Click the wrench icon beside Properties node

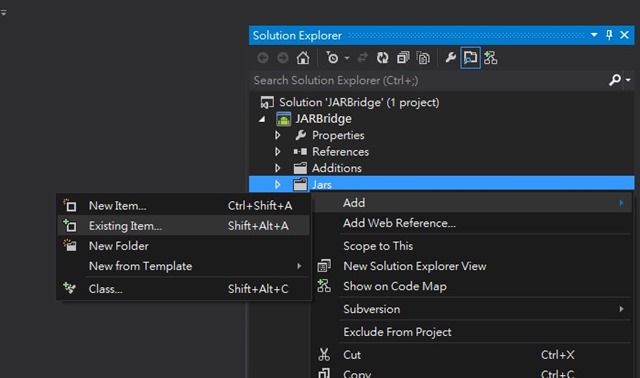tap(300, 135)
